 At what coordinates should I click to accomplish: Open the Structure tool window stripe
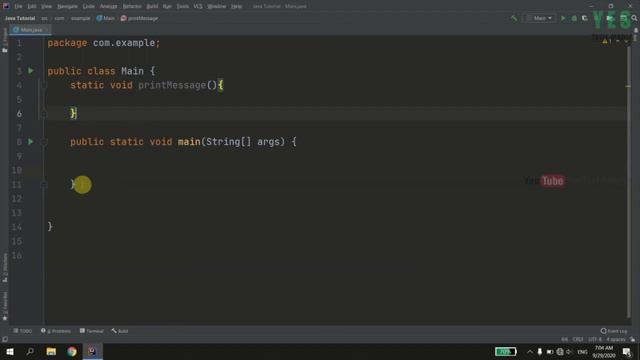tap(4, 267)
